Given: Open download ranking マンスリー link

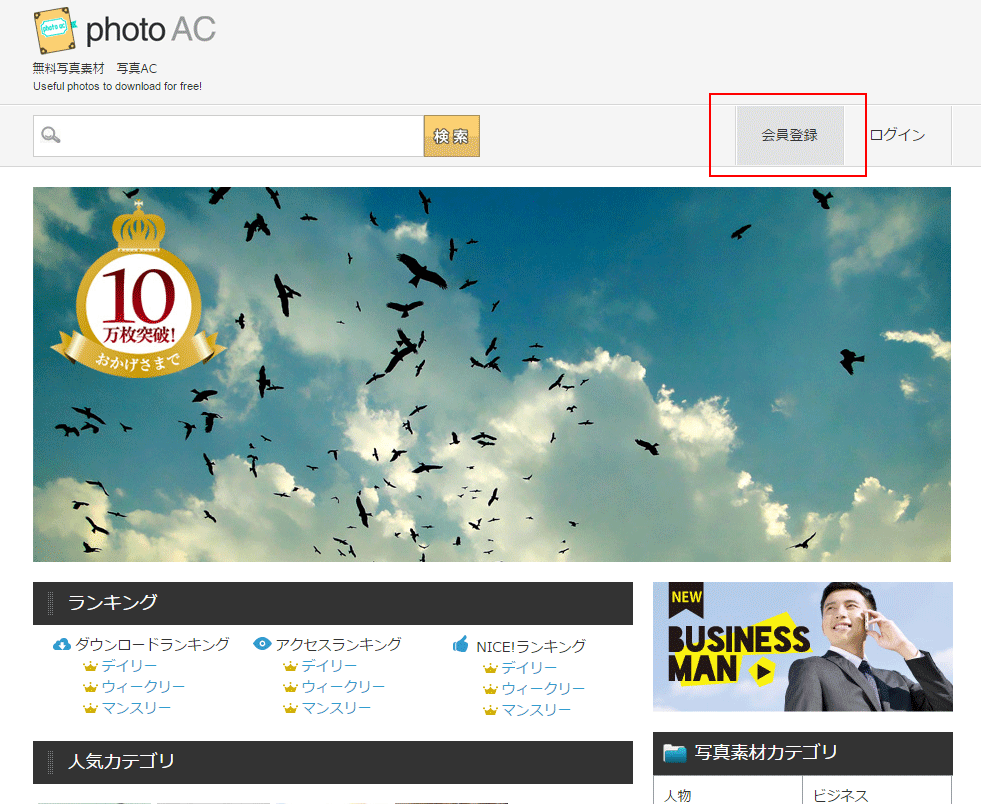Looking at the screenshot, I should (x=136, y=708).
